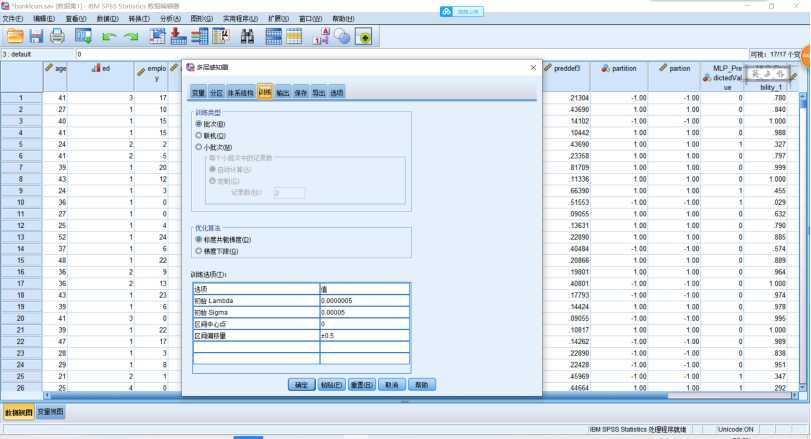Open the 分析 menu

pos(170,19)
